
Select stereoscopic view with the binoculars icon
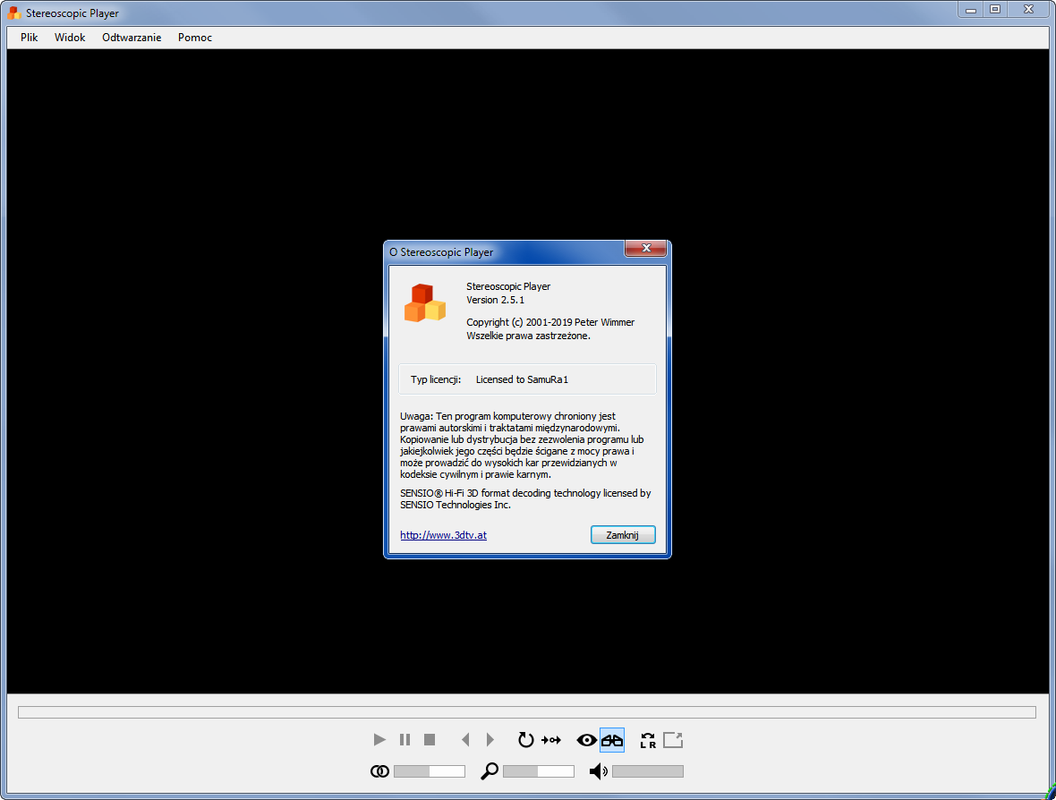point(612,740)
